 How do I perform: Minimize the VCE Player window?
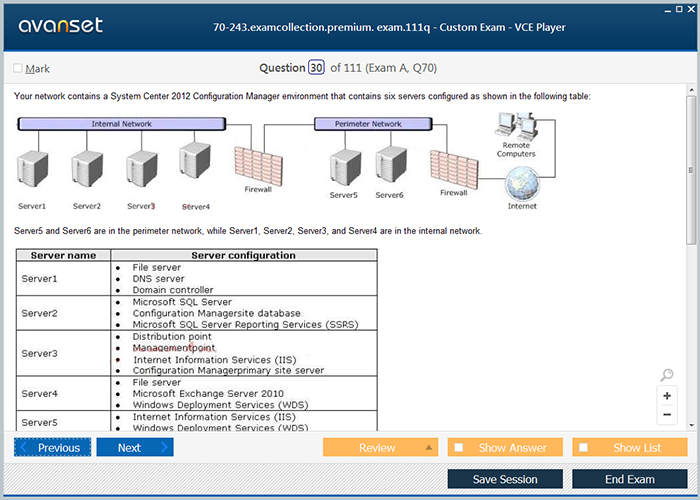point(668,9)
